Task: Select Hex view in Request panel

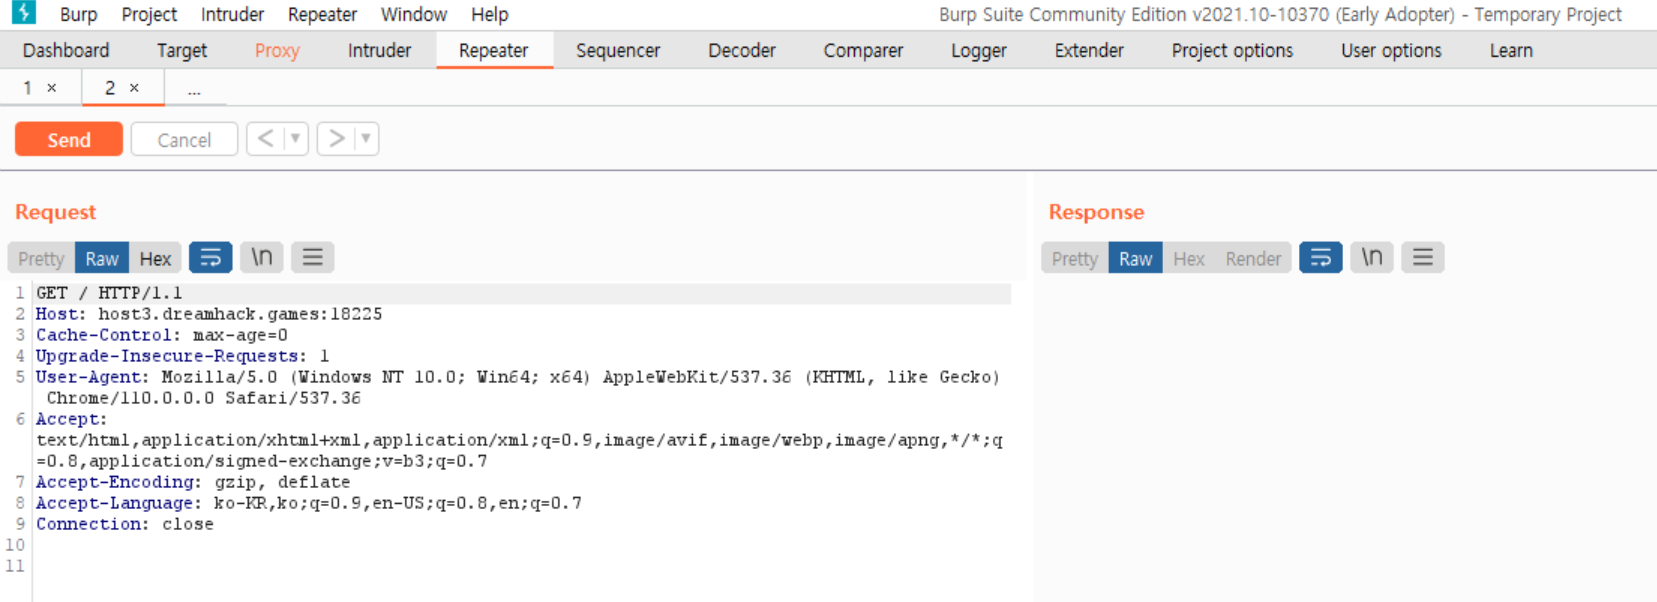Action: point(155,258)
